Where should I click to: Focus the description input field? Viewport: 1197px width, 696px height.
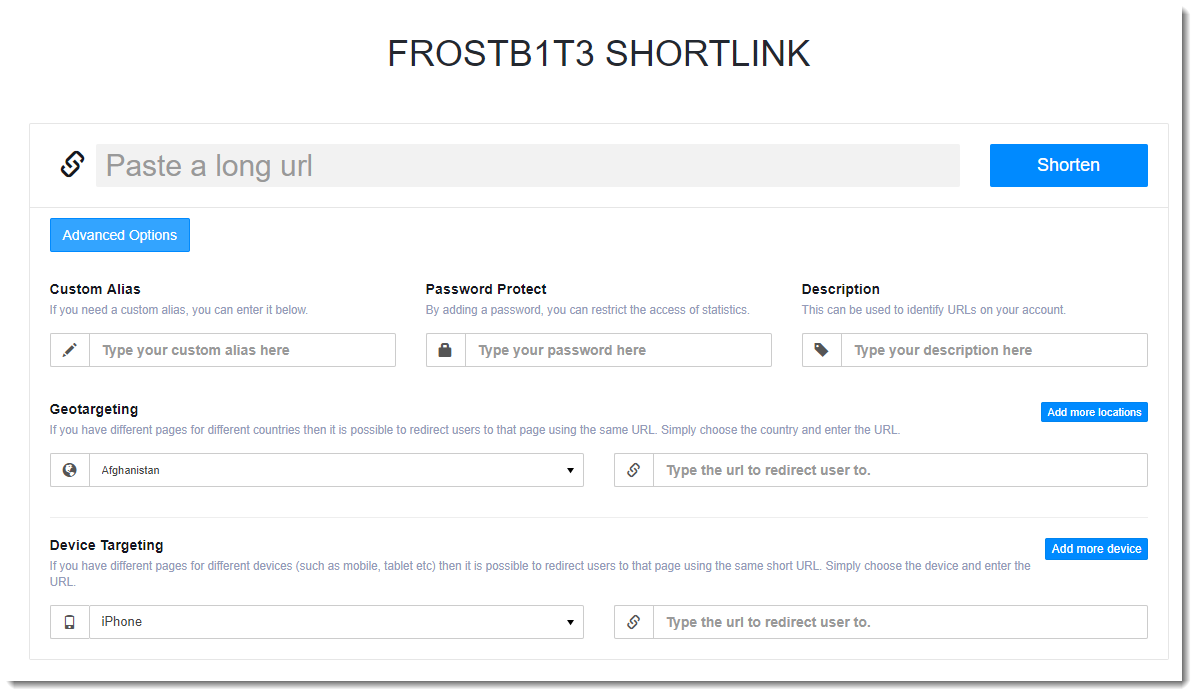(x=994, y=350)
